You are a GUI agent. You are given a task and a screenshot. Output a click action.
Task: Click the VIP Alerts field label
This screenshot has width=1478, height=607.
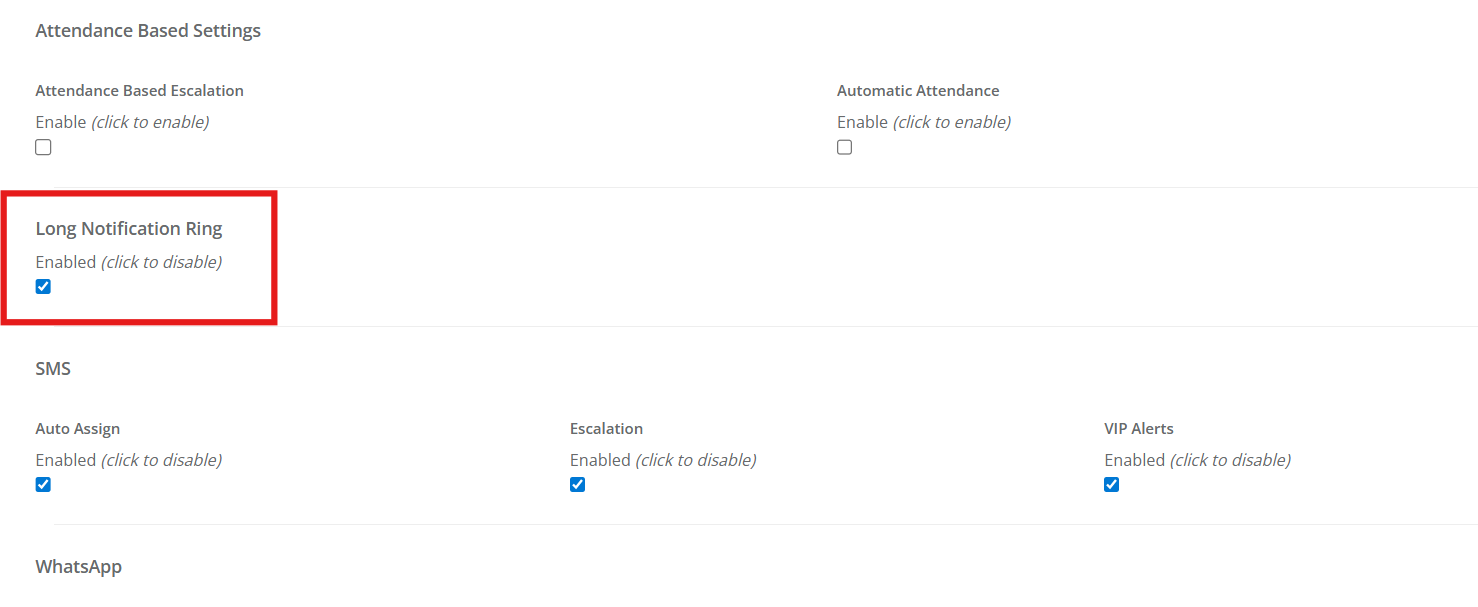(x=1139, y=429)
